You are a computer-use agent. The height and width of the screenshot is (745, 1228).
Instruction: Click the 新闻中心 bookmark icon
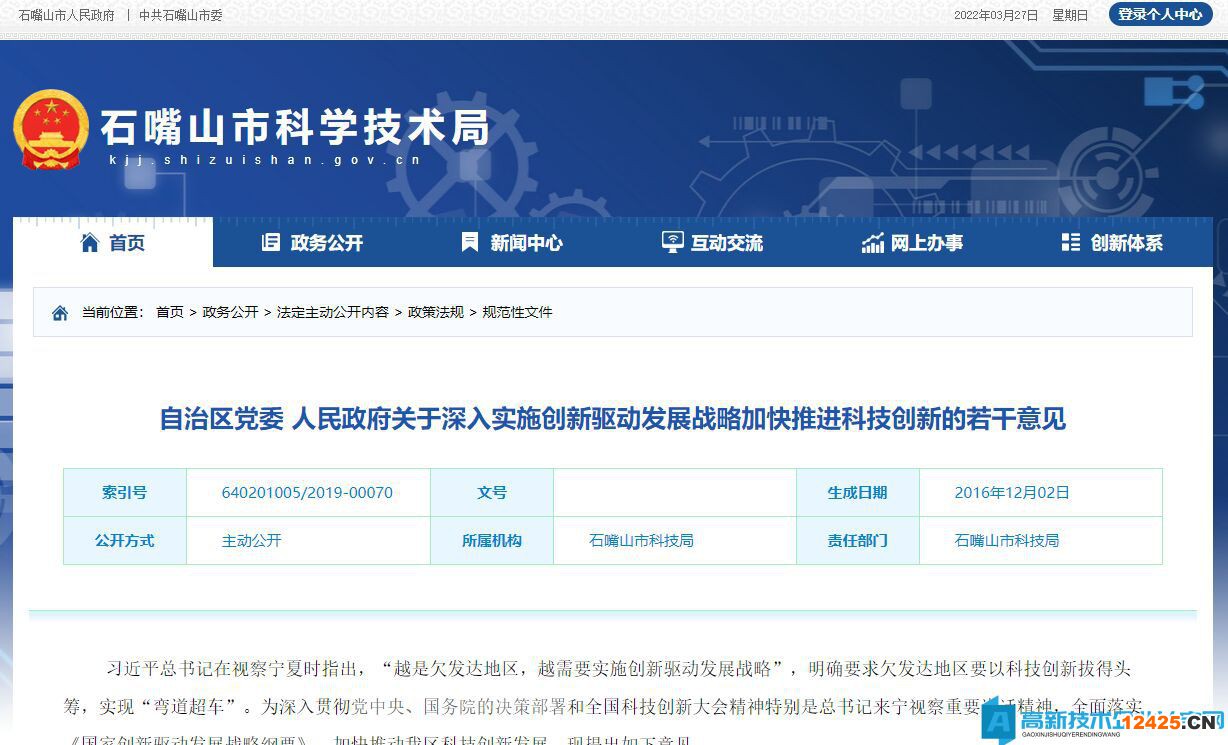click(x=470, y=242)
